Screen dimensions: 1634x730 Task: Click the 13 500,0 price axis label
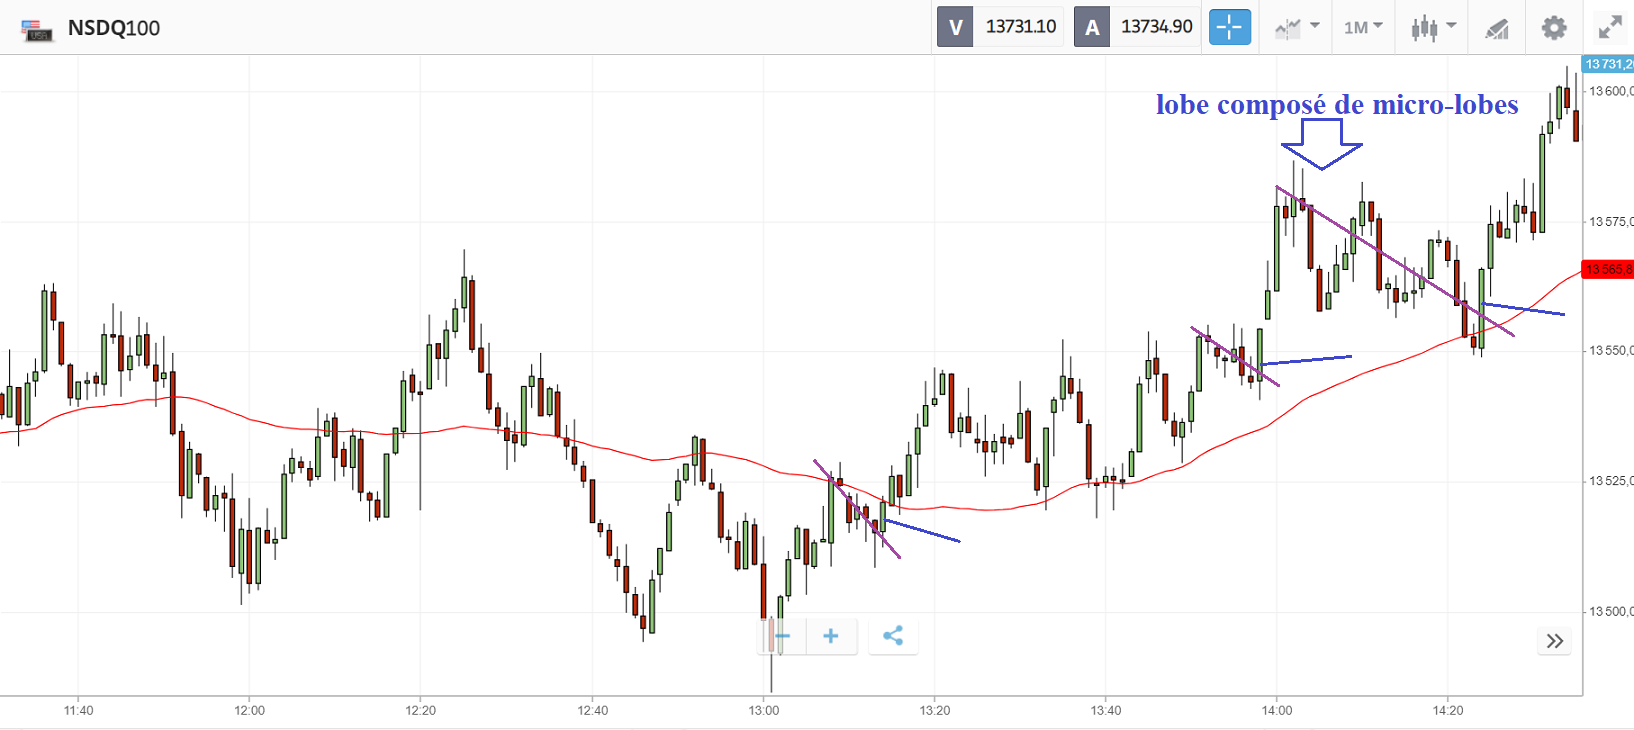[1611, 611]
